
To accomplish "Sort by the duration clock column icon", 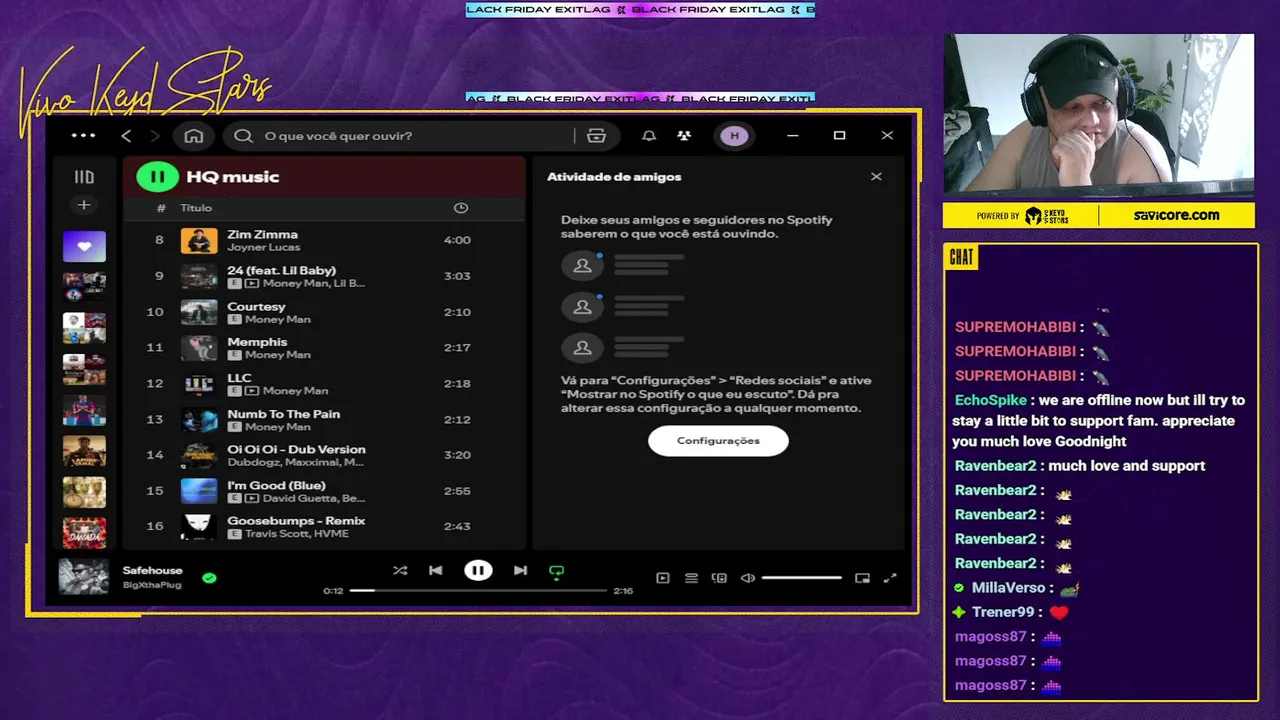I will tap(461, 208).
